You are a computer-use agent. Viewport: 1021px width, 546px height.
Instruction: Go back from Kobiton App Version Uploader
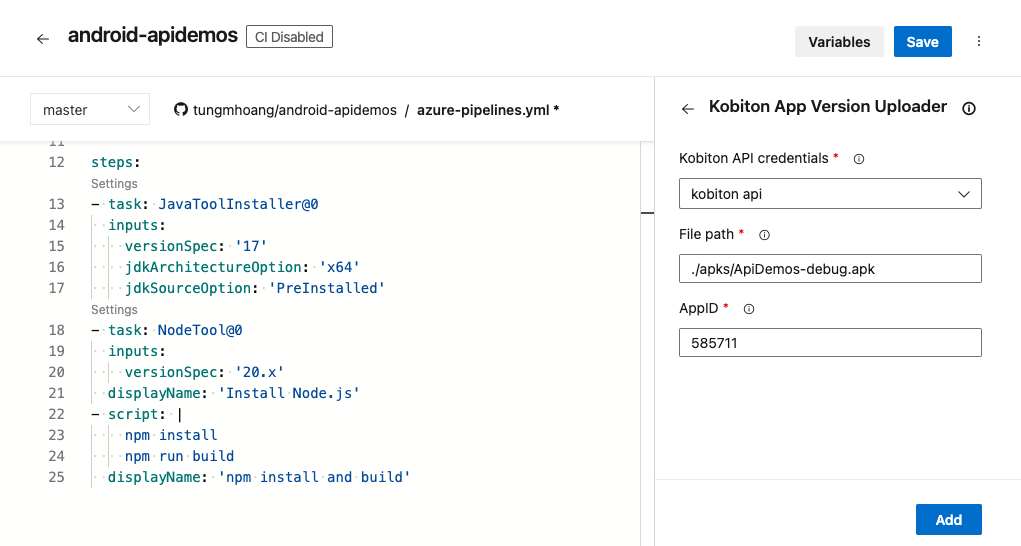tap(688, 109)
